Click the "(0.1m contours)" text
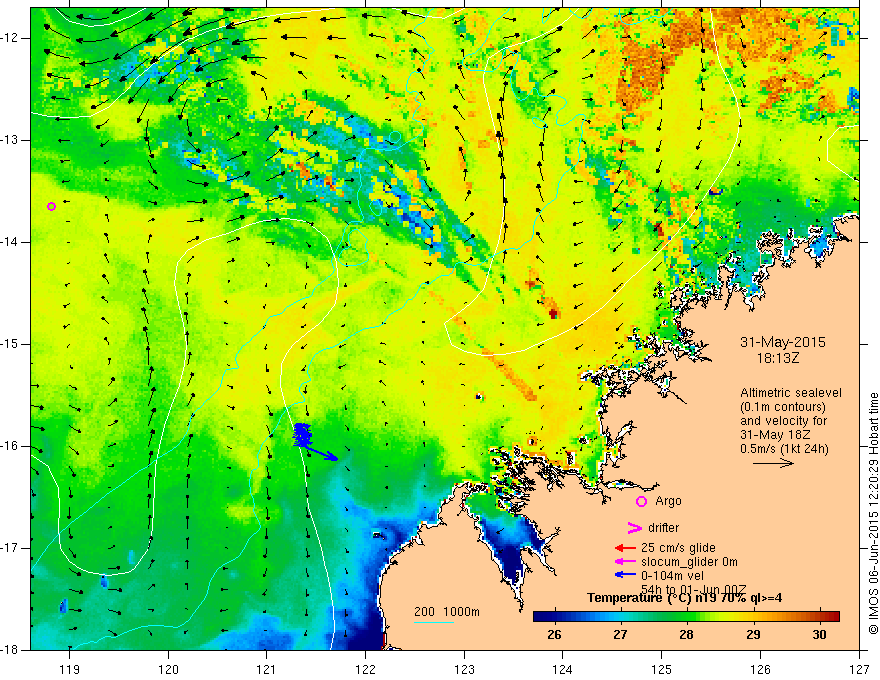The image size is (880, 680). [783, 407]
